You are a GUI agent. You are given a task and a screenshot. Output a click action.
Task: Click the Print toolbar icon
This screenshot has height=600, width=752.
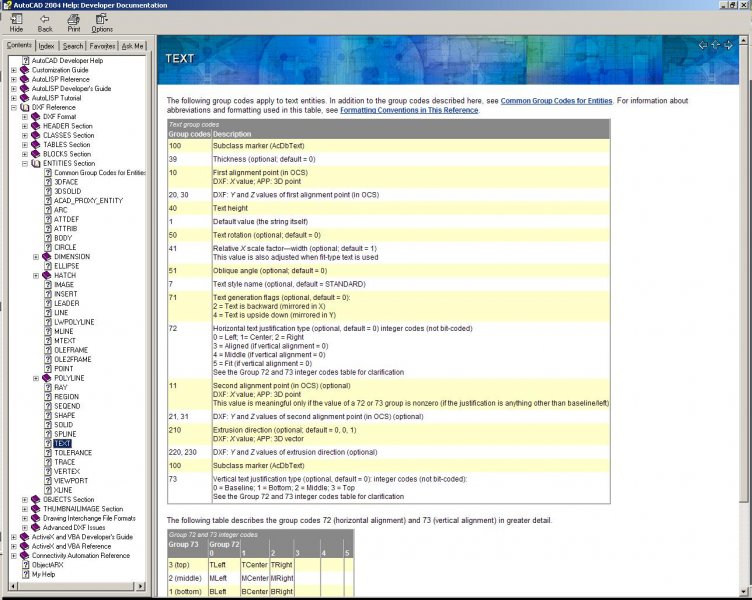[73, 19]
